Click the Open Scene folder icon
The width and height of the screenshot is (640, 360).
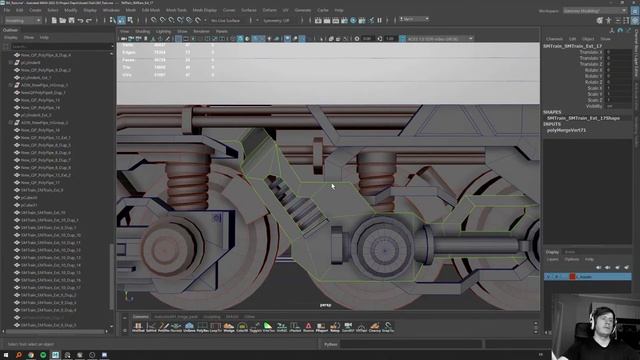click(x=62, y=20)
